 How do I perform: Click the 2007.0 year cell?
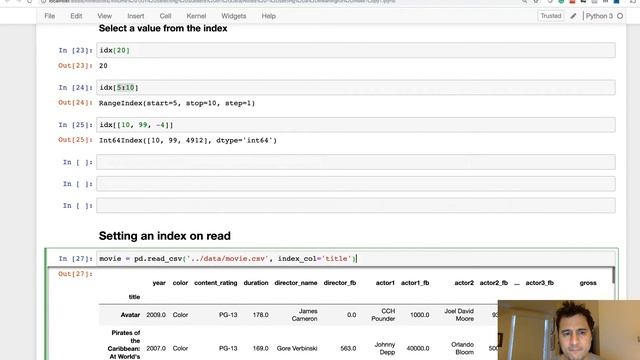(x=156, y=349)
